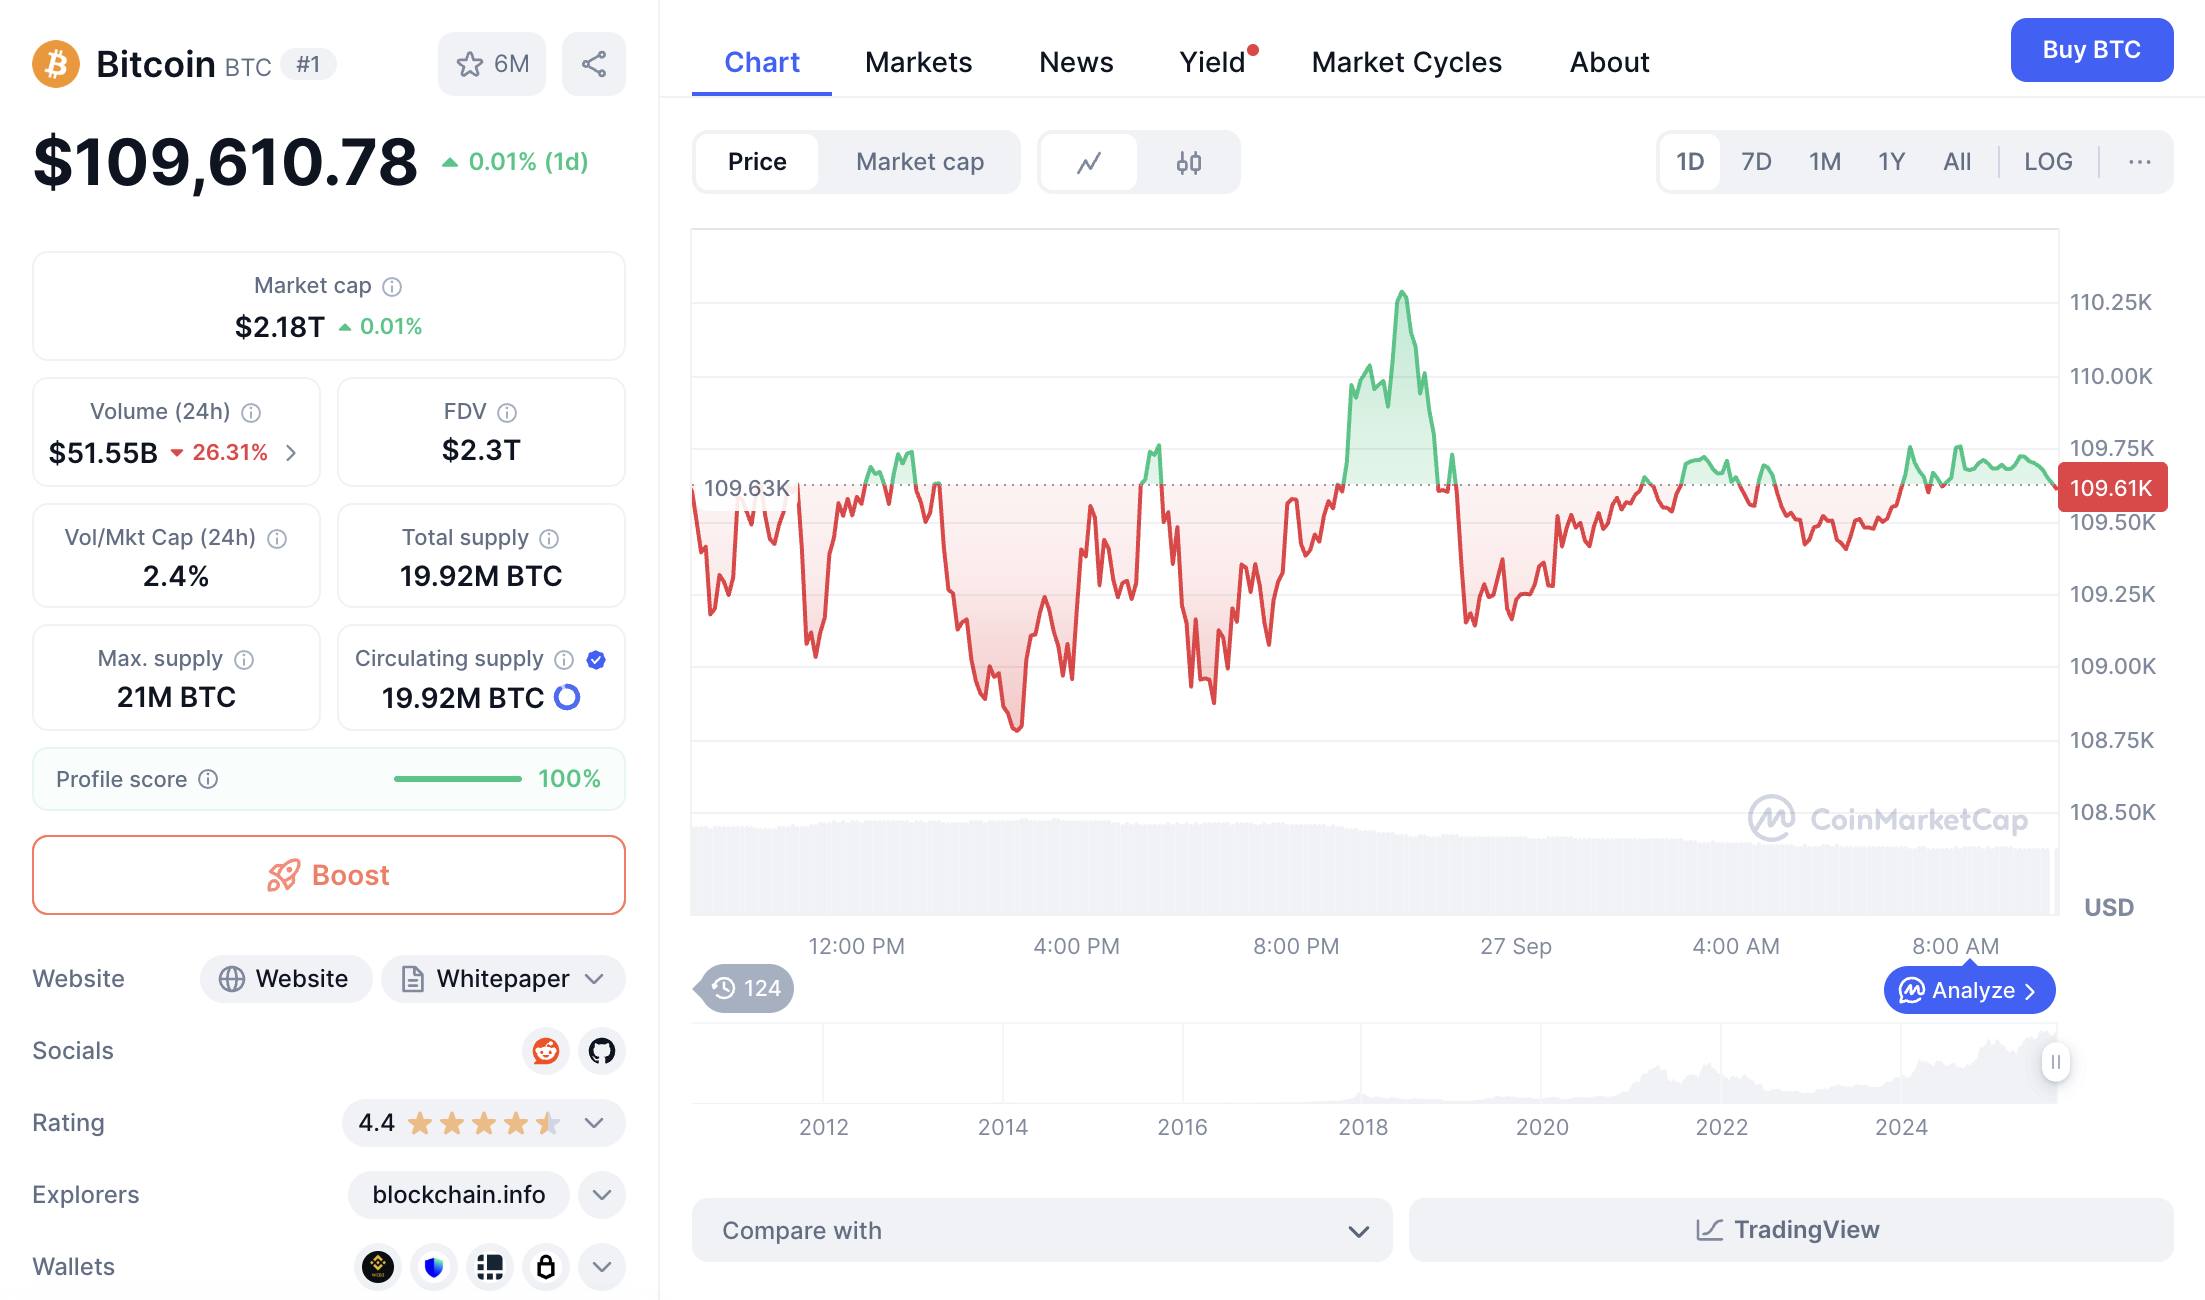
Task: Open the News tab
Action: [x=1076, y=62]
